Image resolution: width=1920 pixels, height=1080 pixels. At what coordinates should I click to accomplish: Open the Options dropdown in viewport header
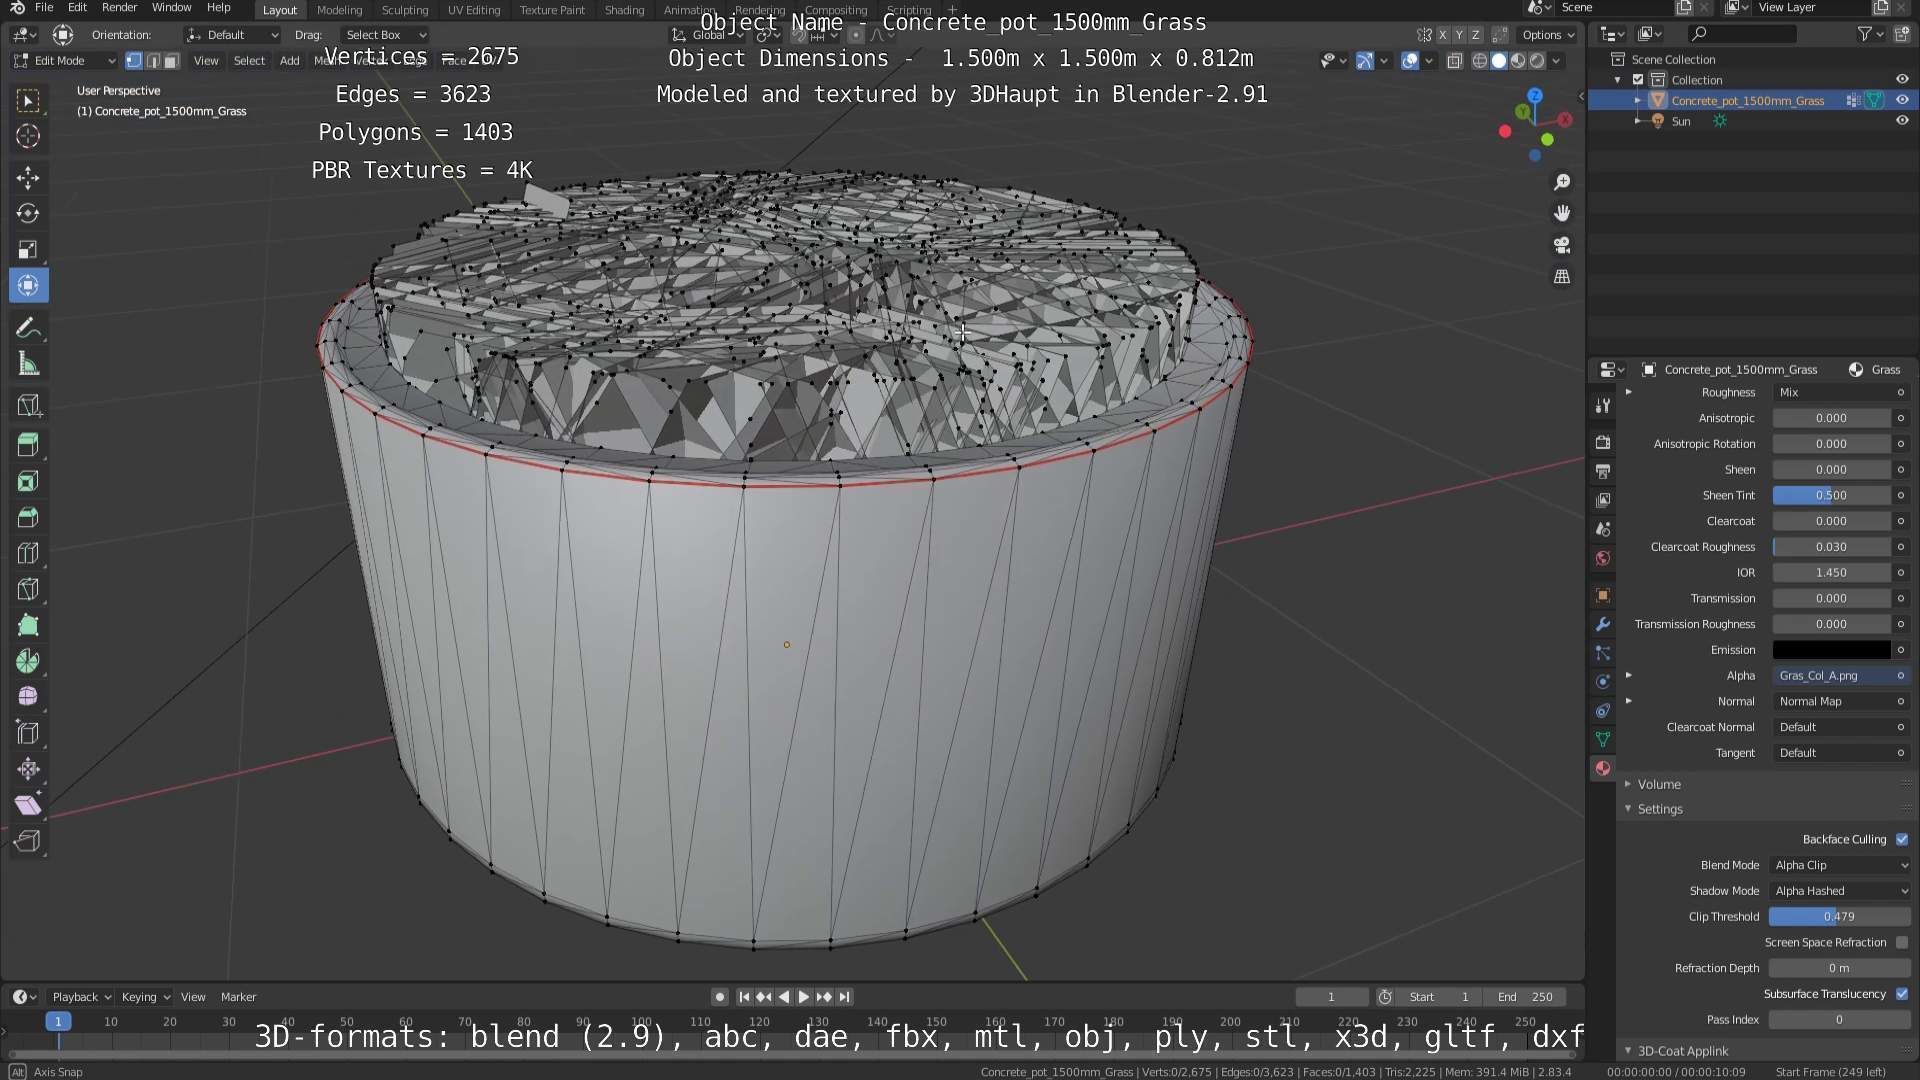click(1548, 35)
